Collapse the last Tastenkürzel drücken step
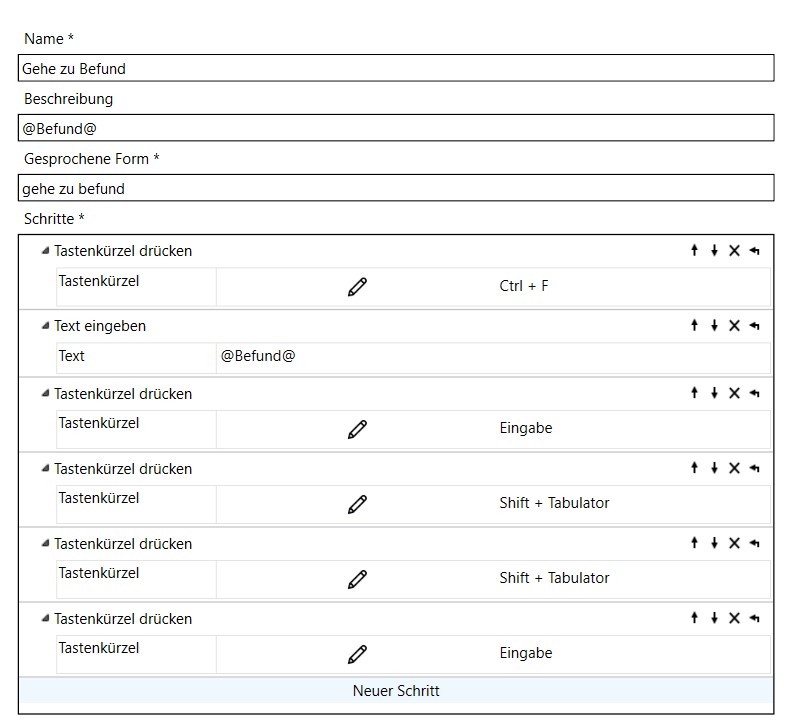 coord(45,618)
